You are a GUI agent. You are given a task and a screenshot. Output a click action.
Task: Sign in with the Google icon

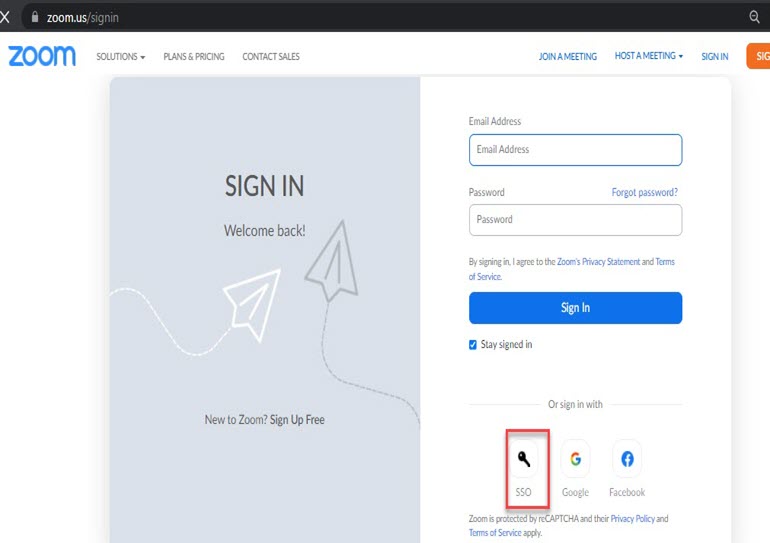click(x=575, y=459)
